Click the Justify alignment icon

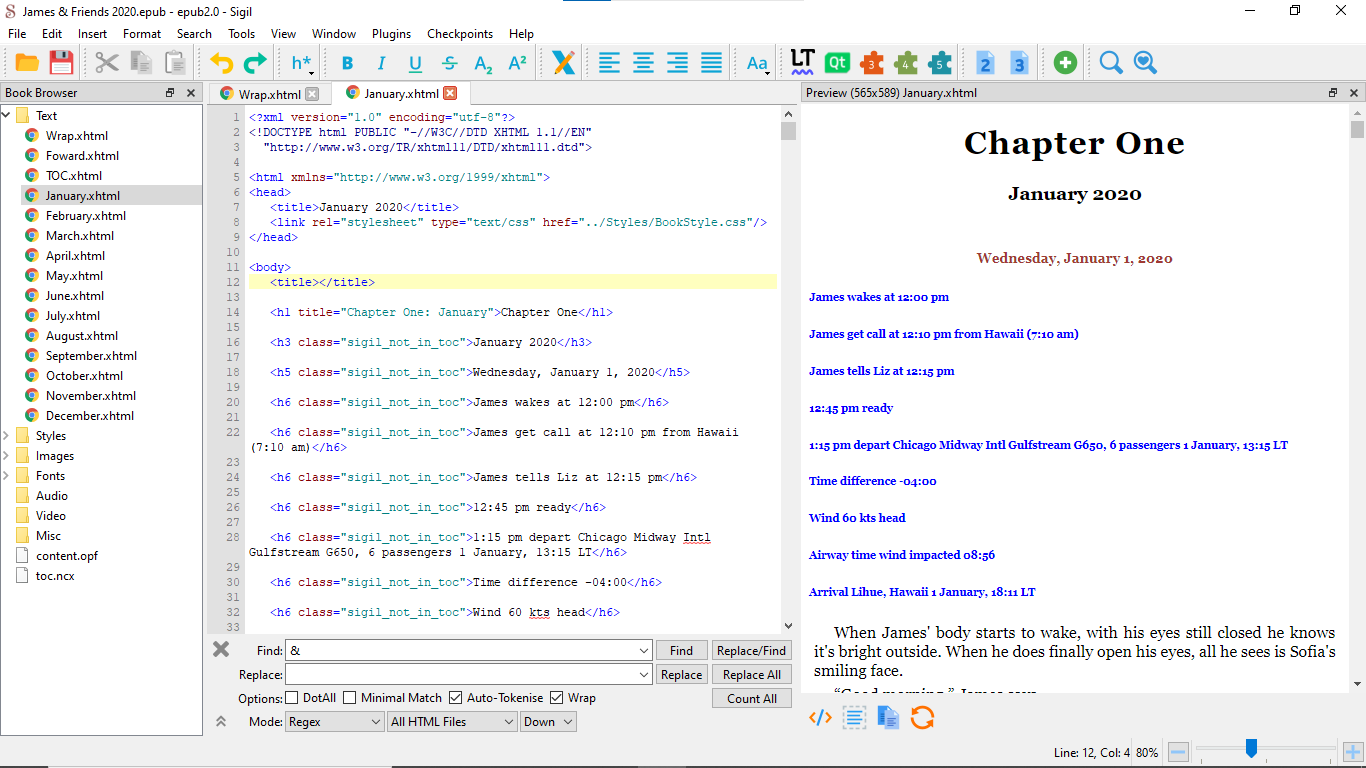[x=711, y=63]
